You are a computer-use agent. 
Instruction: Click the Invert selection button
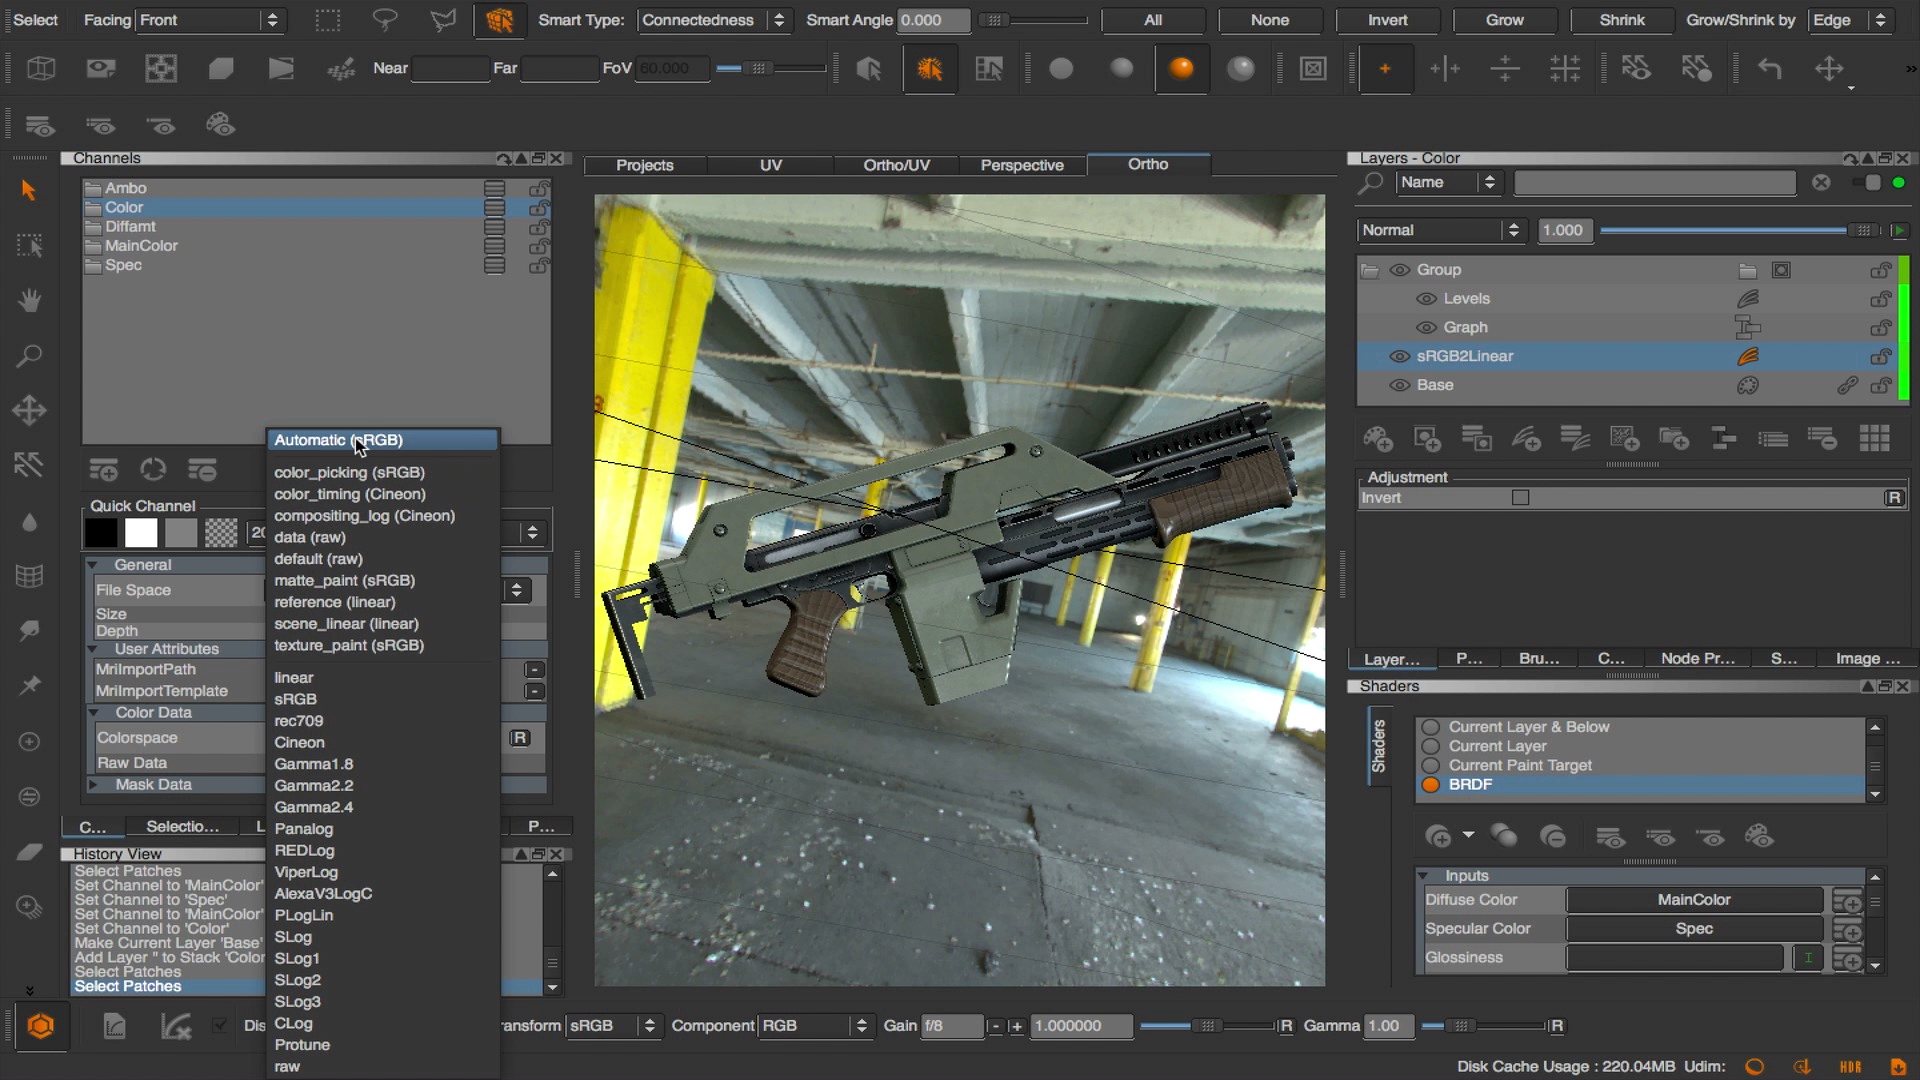point(1386,20)
